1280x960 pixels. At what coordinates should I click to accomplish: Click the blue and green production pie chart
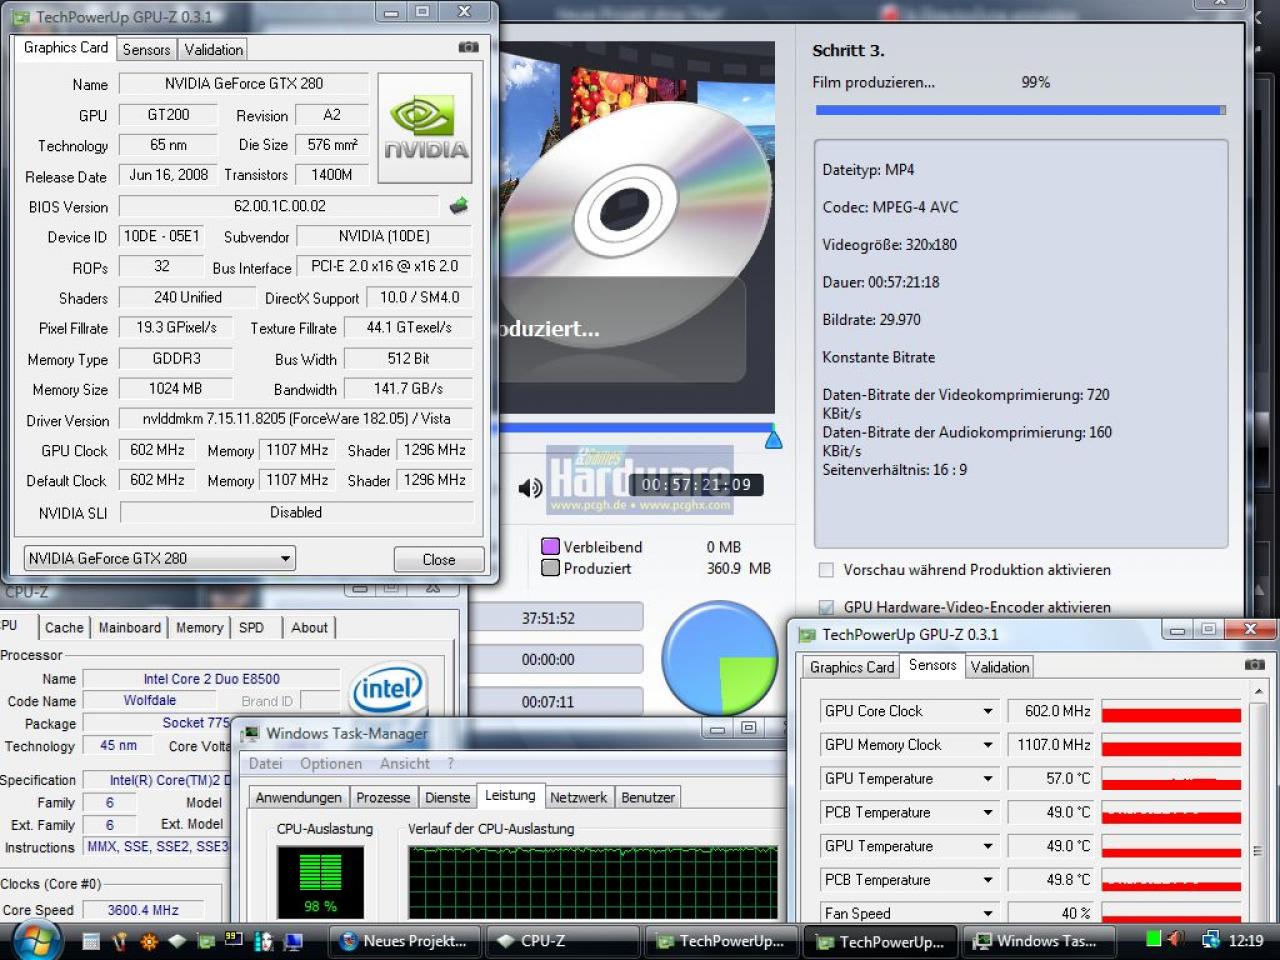click(720, 658)
